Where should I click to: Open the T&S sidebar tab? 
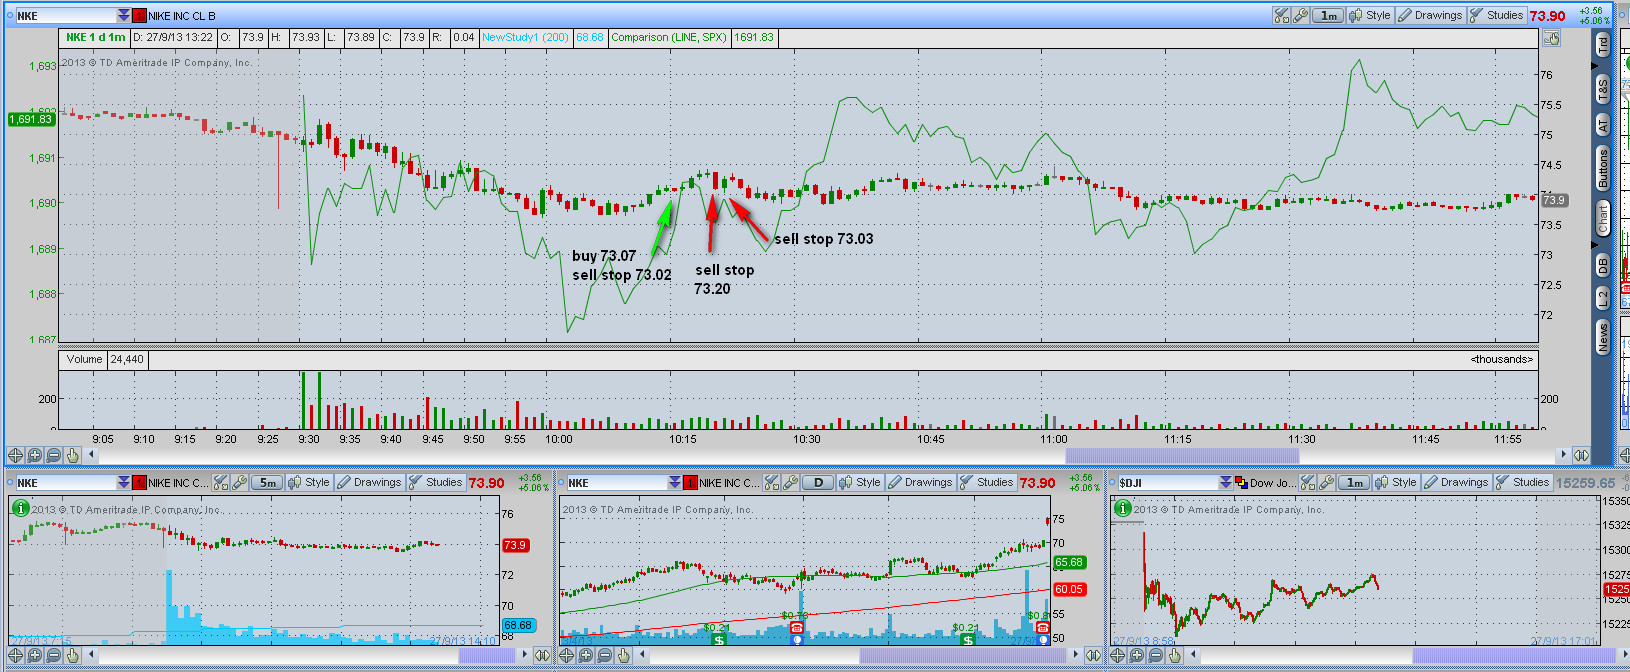point(1602,88)
